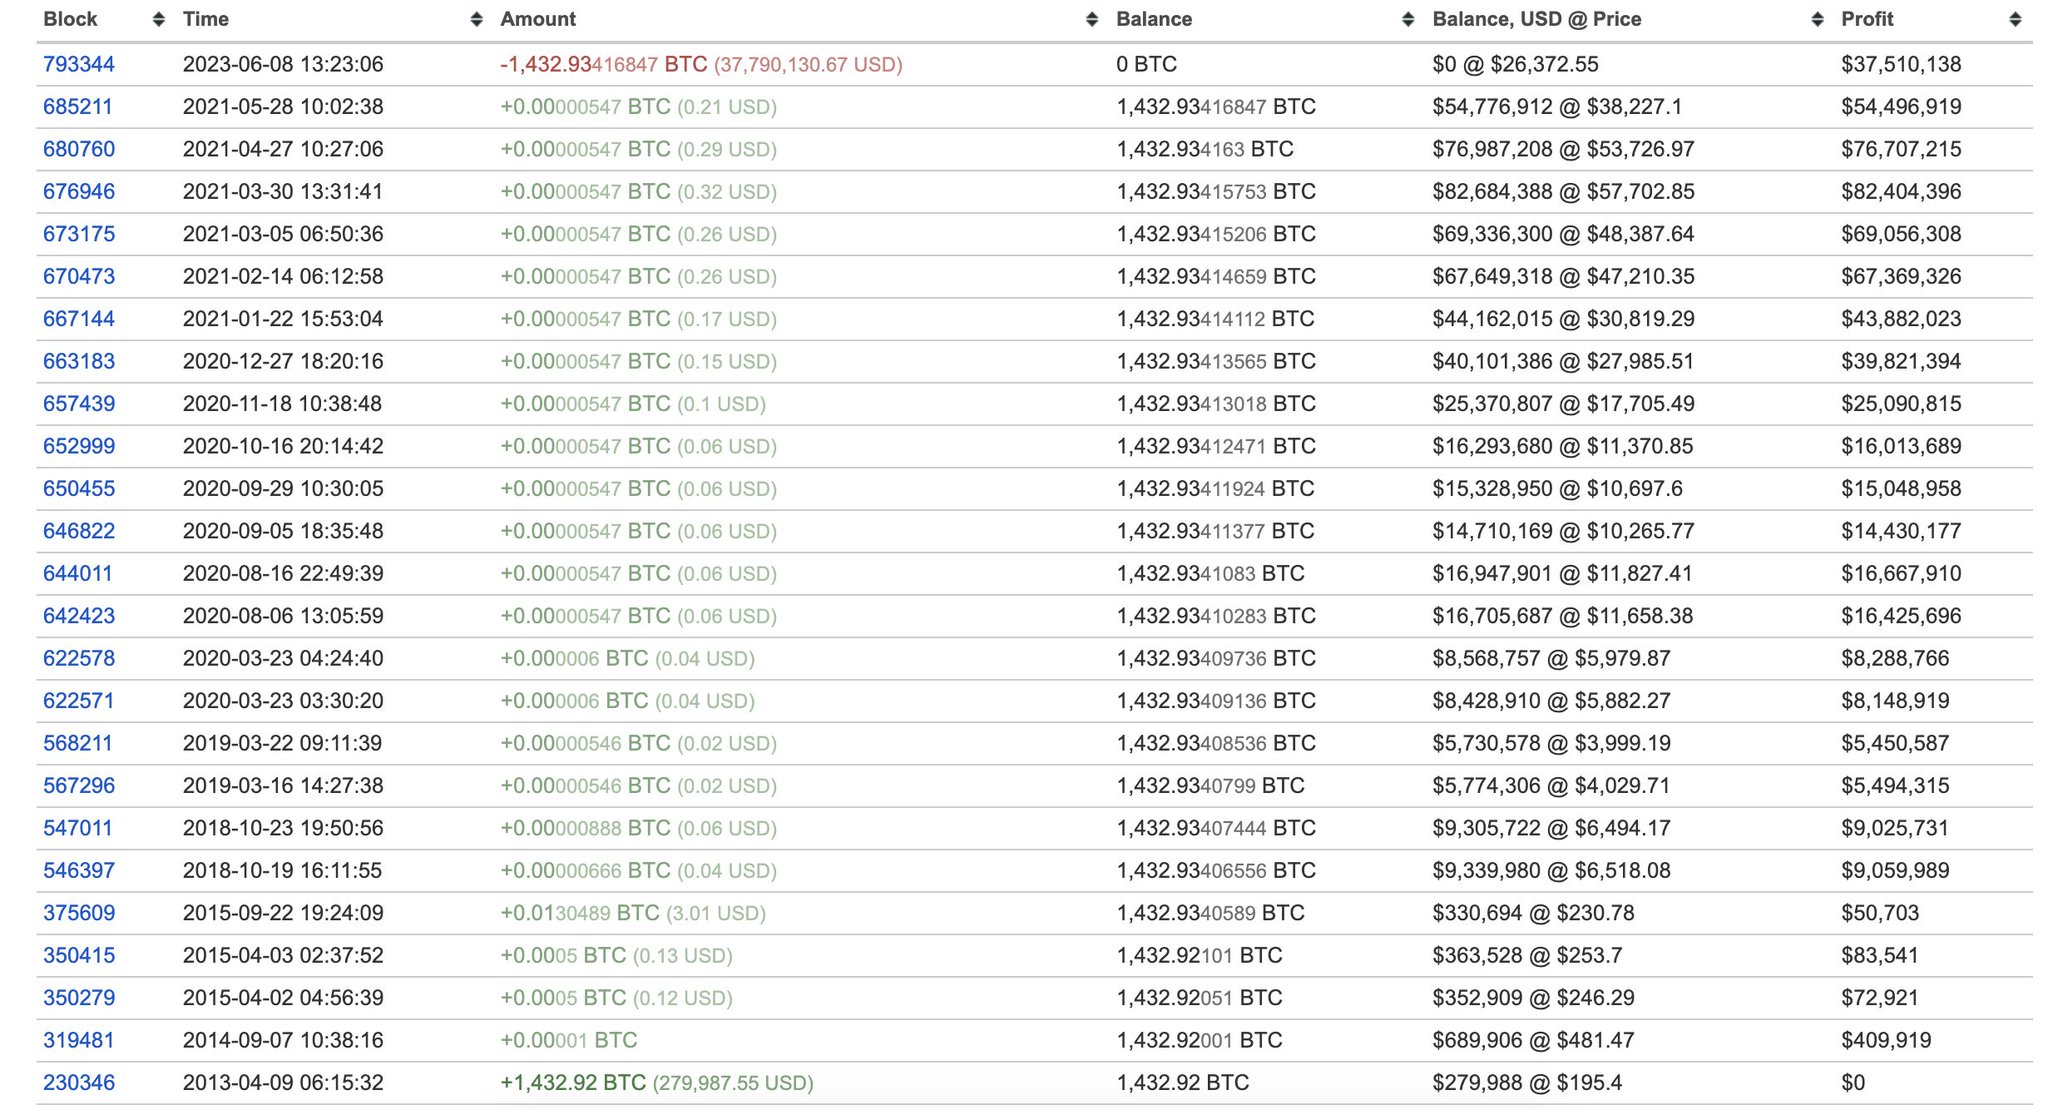This screenshot has height=1110, width=2048.
Task: Select the $0 profit cell
Action: (x=1853, y=1084)
